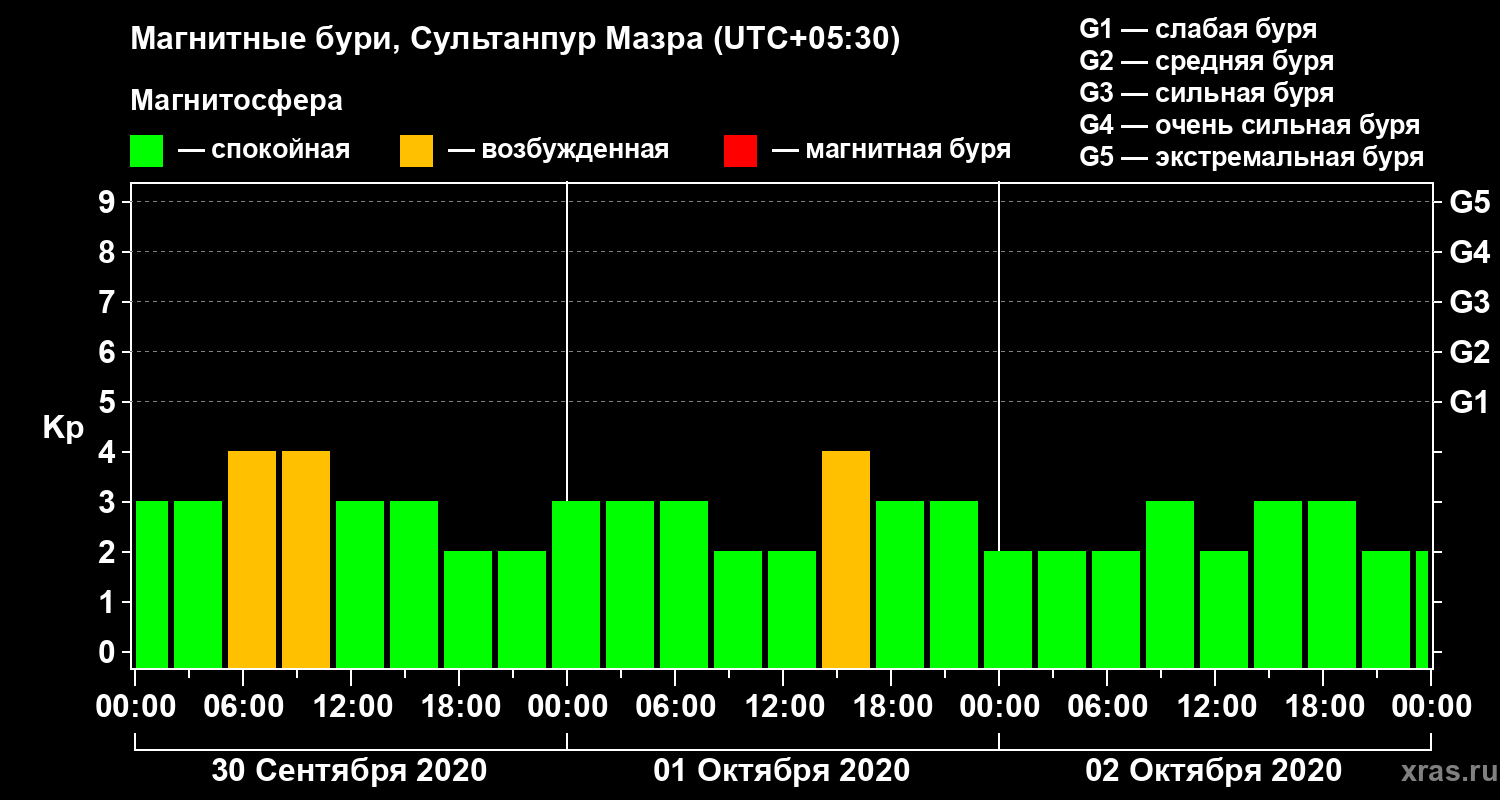Click '06:00' tick label under 30 Сентября
Viewport: 1500px width, 800px height.
pos(243,707)
